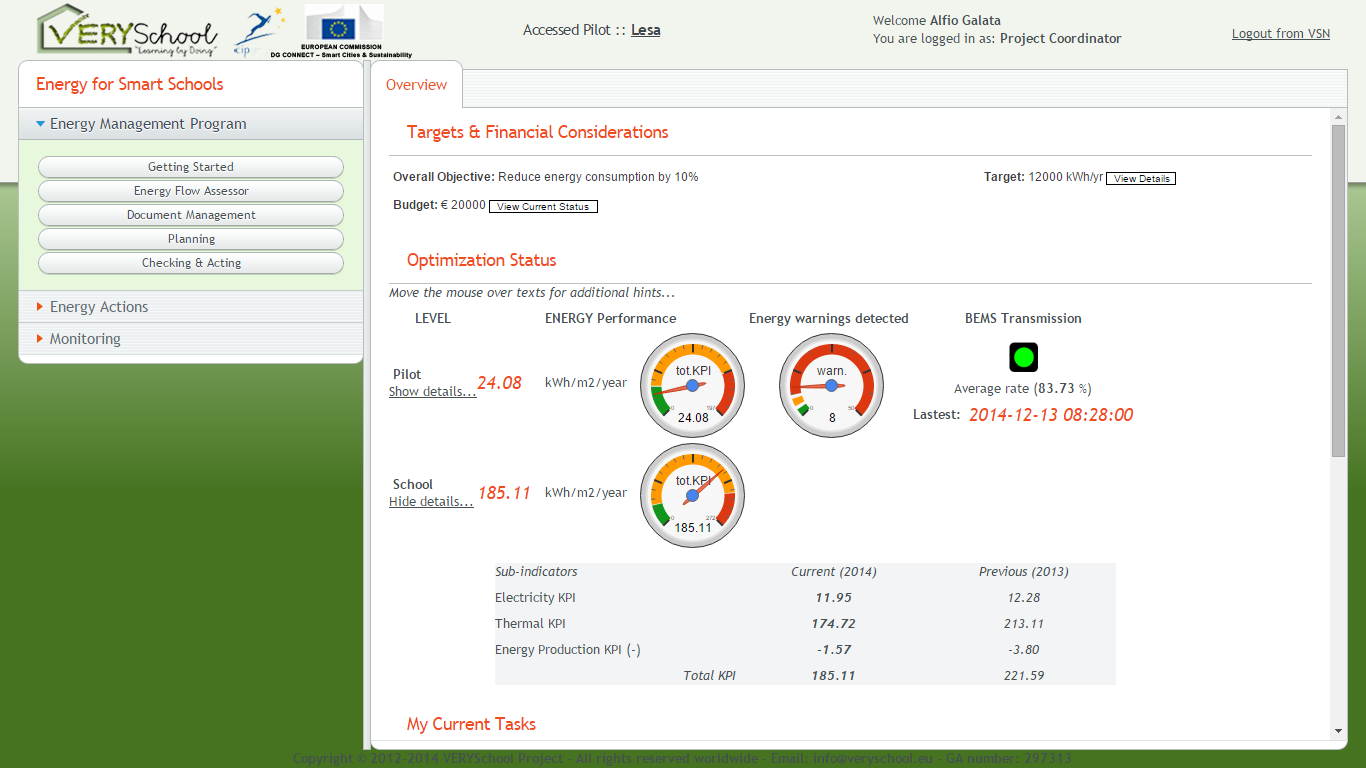
Task: Open Energy Flow Assessor
Action: click(191, 191)
